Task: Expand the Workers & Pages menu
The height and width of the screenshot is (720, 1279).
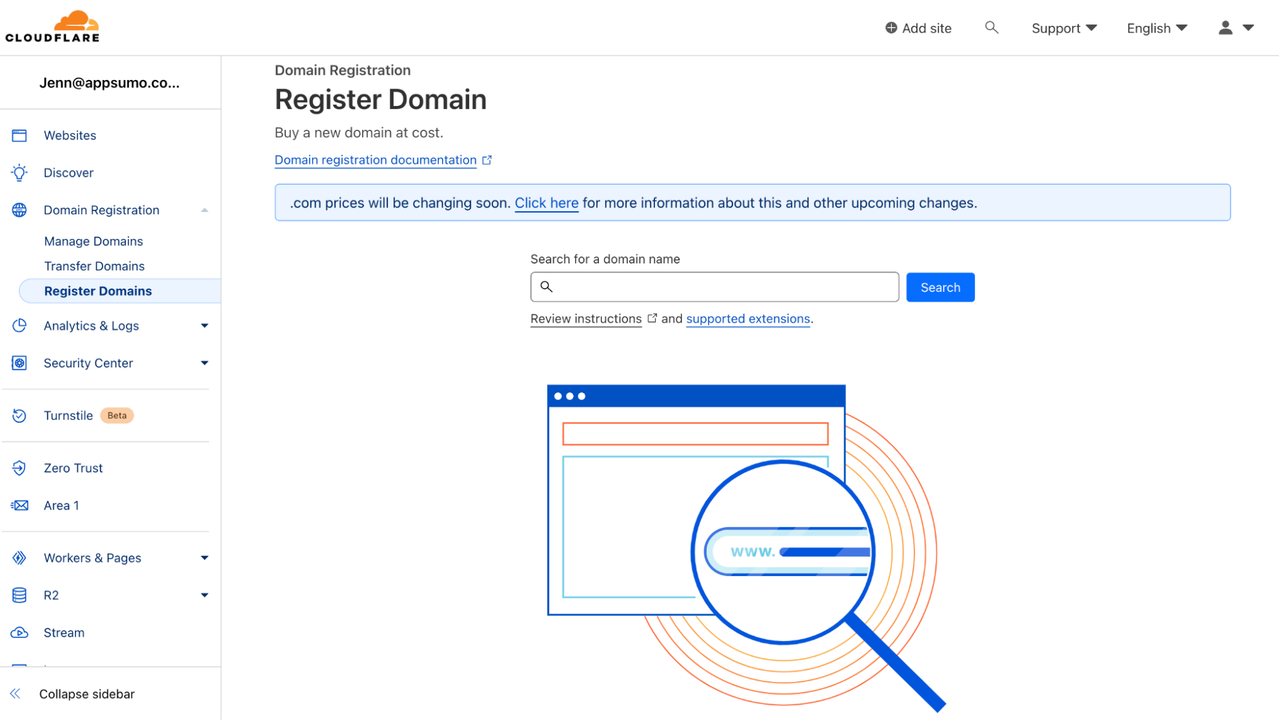Action: tap(204, 558)
